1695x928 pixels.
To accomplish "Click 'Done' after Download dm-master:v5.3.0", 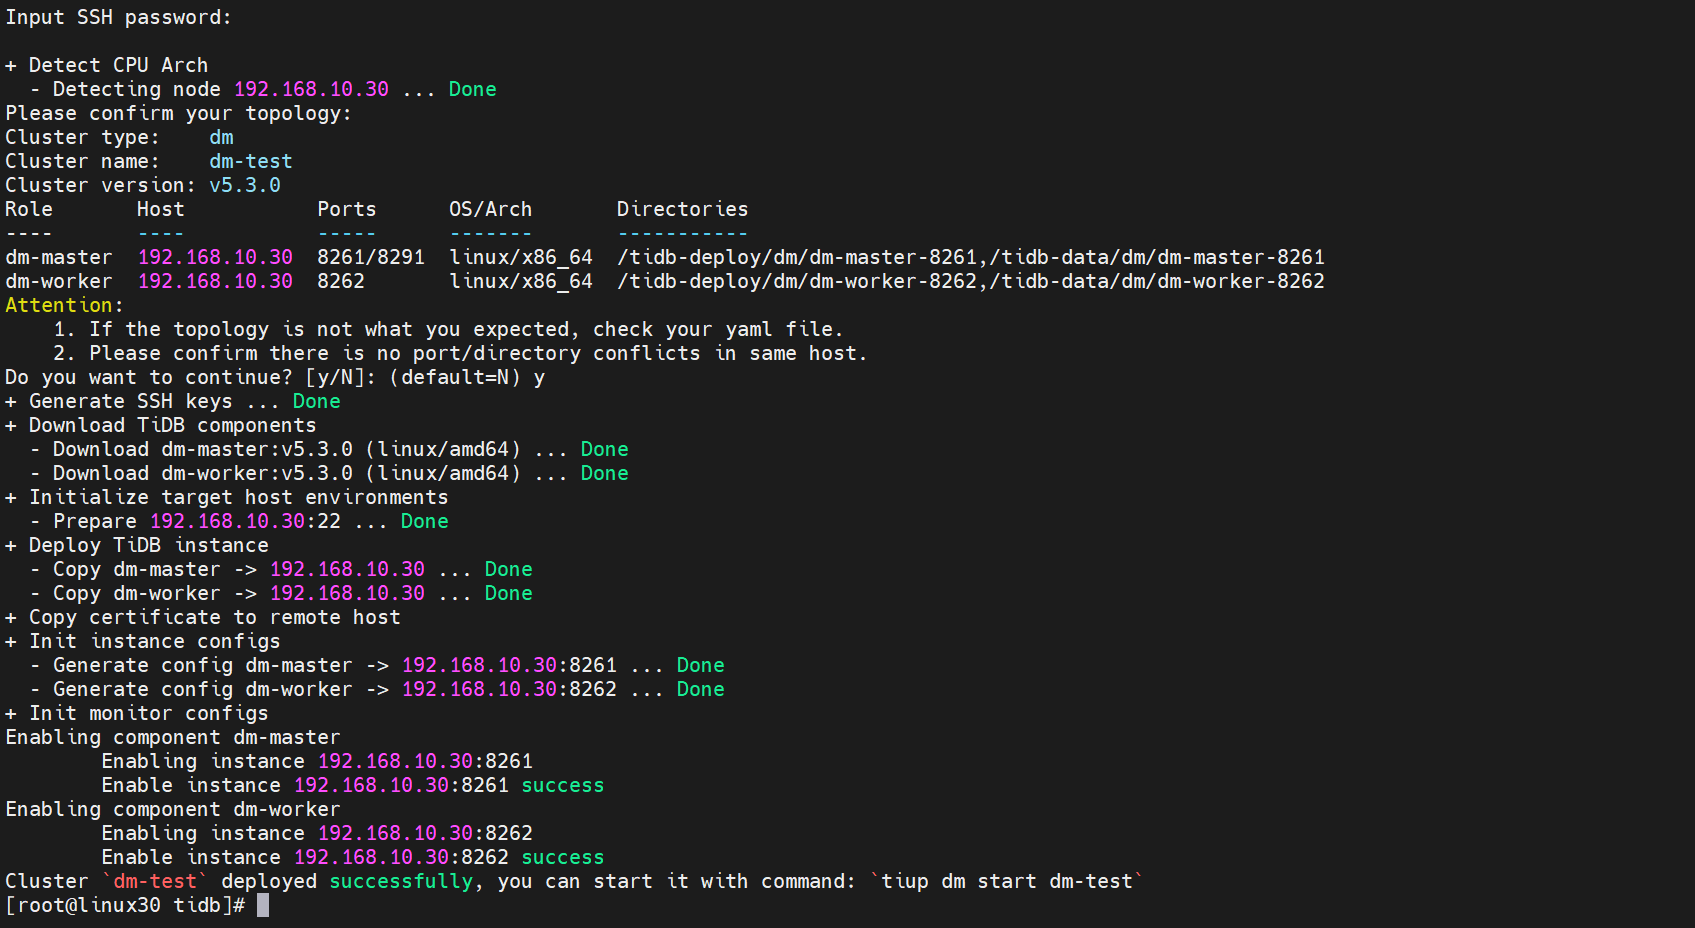I will point(604,449).
